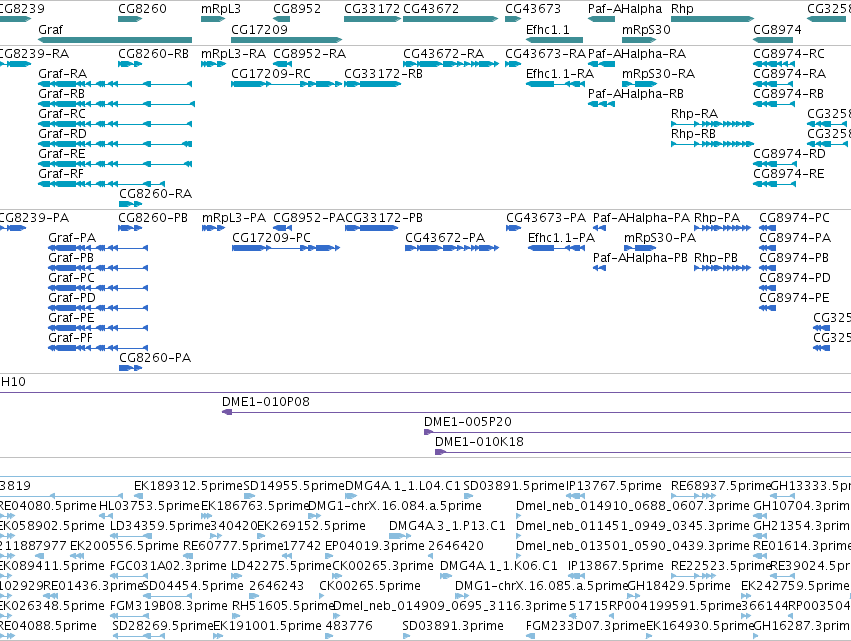Select the DMG1-chrX.16.084.a.5prime EST label
The height and width of the screenshot is (641, 851).
pos(395,506)
